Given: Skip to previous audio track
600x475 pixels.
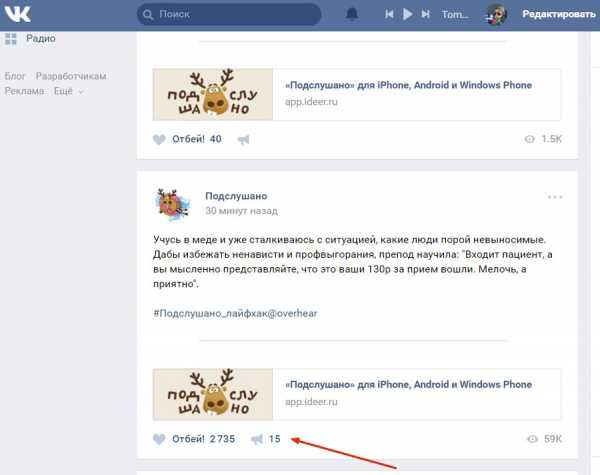Looking at the screenshot, I should (389, 14).
